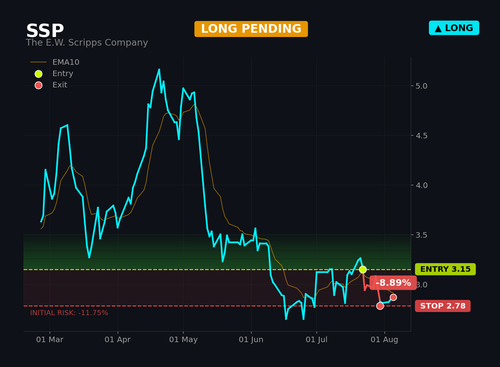The image size is (500, 367).
Task: Click the Entry legend entry
Action: point(54,74)
